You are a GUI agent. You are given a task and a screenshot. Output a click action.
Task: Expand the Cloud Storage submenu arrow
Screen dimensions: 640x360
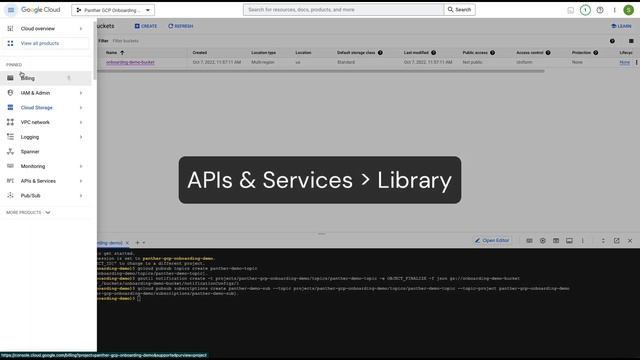click(x=81, y=108)
